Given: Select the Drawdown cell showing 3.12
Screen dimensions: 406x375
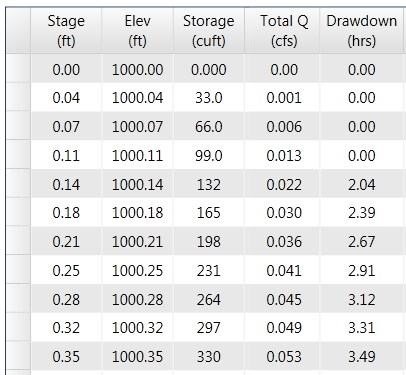Looking at the screenshot, I should click(362, 299).
